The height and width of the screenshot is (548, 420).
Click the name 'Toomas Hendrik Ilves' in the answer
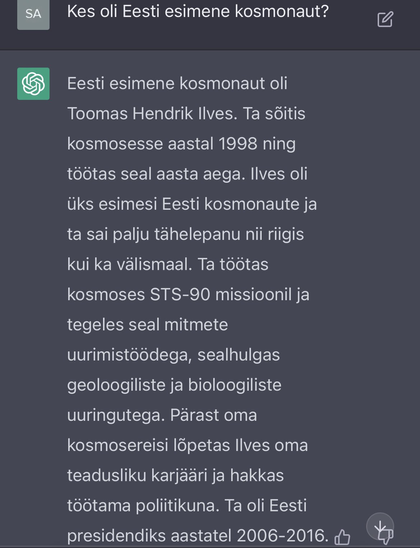tap(150, 114)
